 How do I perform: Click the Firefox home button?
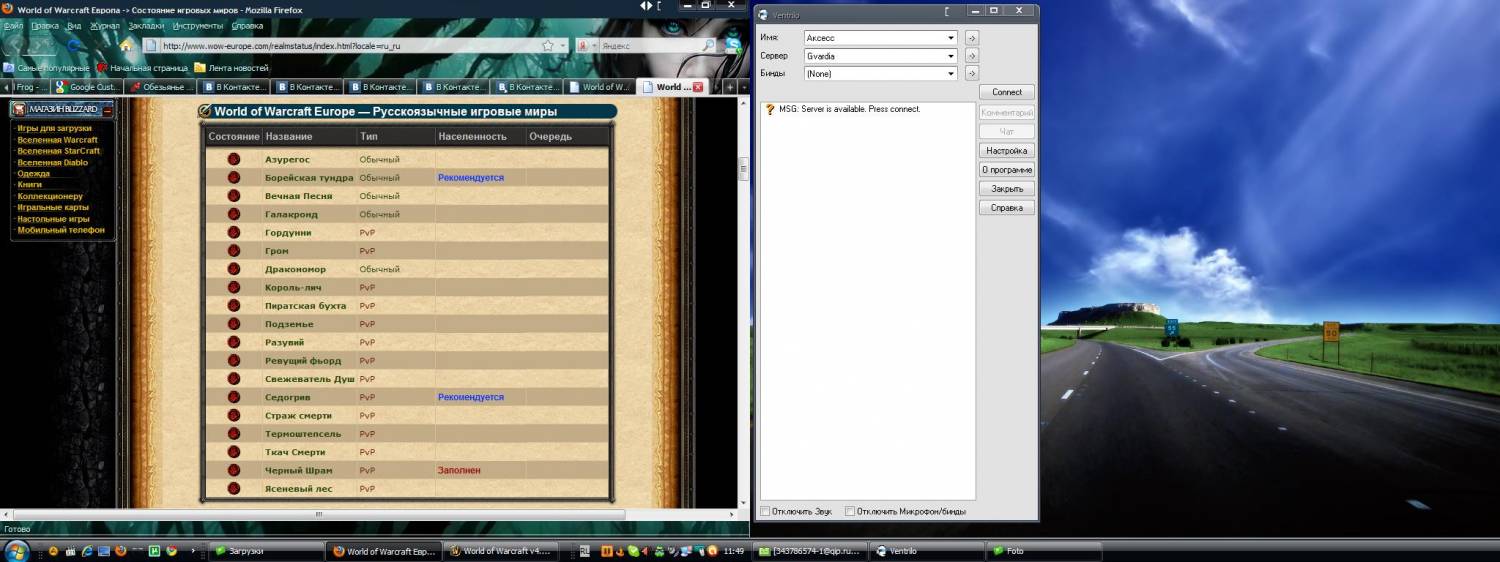tap(126, 45)
